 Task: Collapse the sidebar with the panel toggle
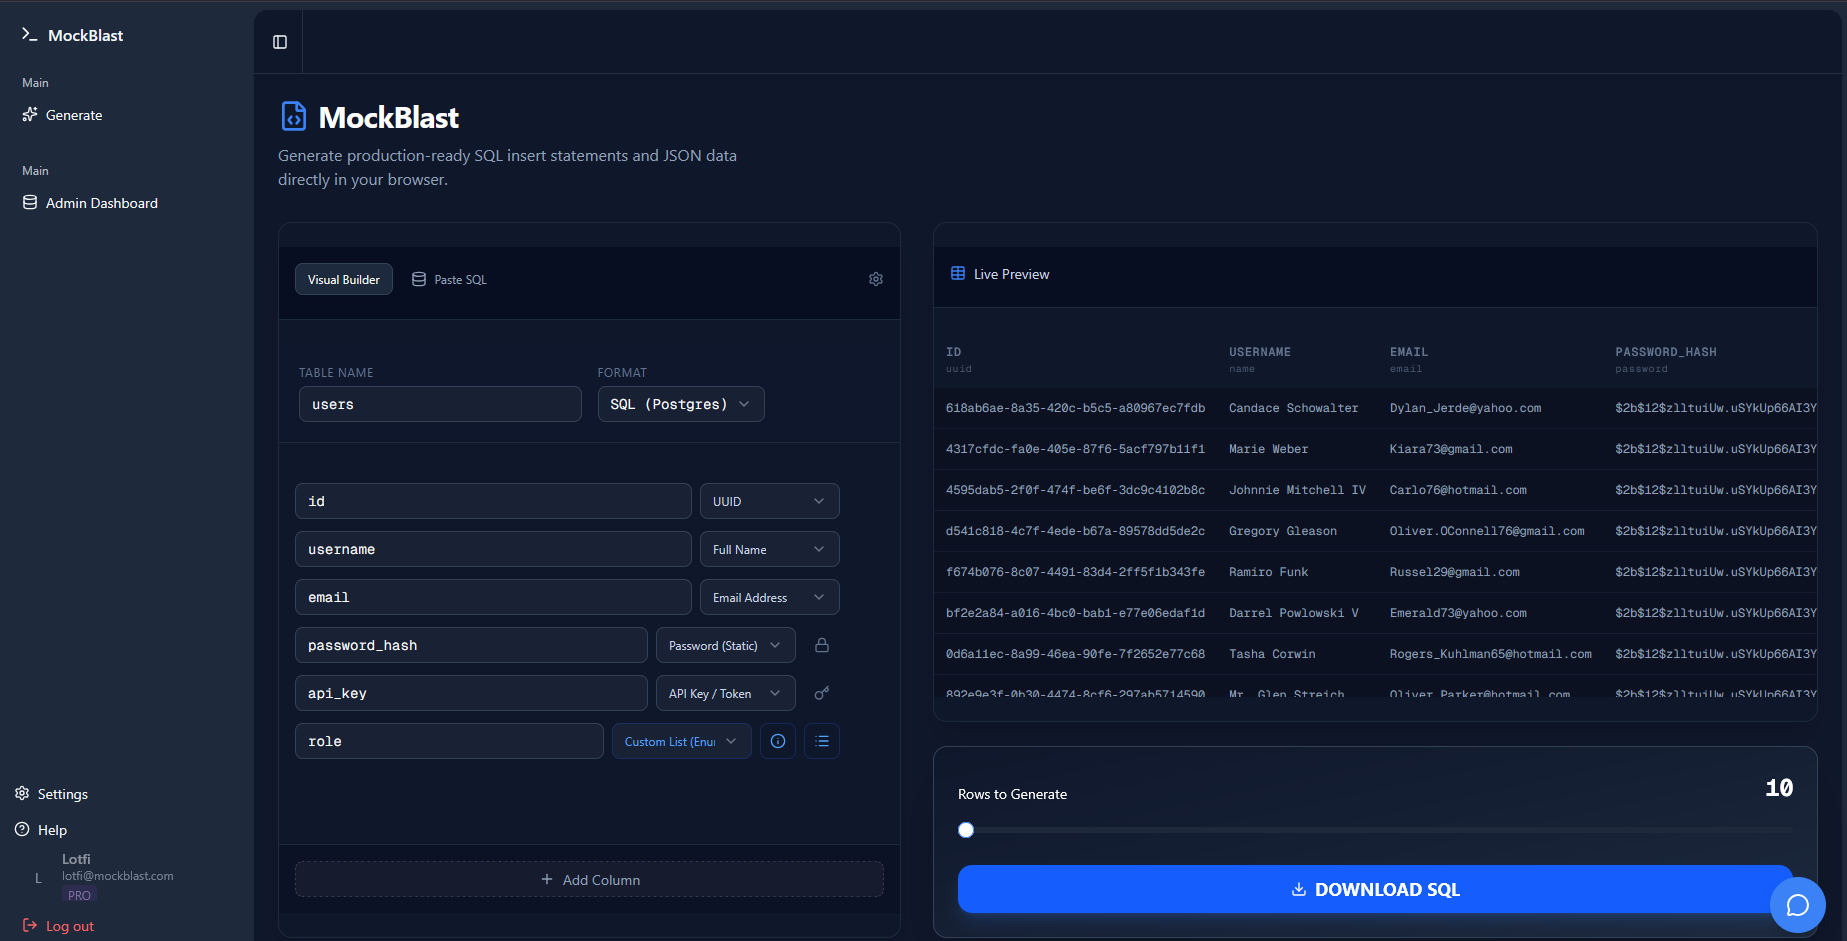point(278,41)
